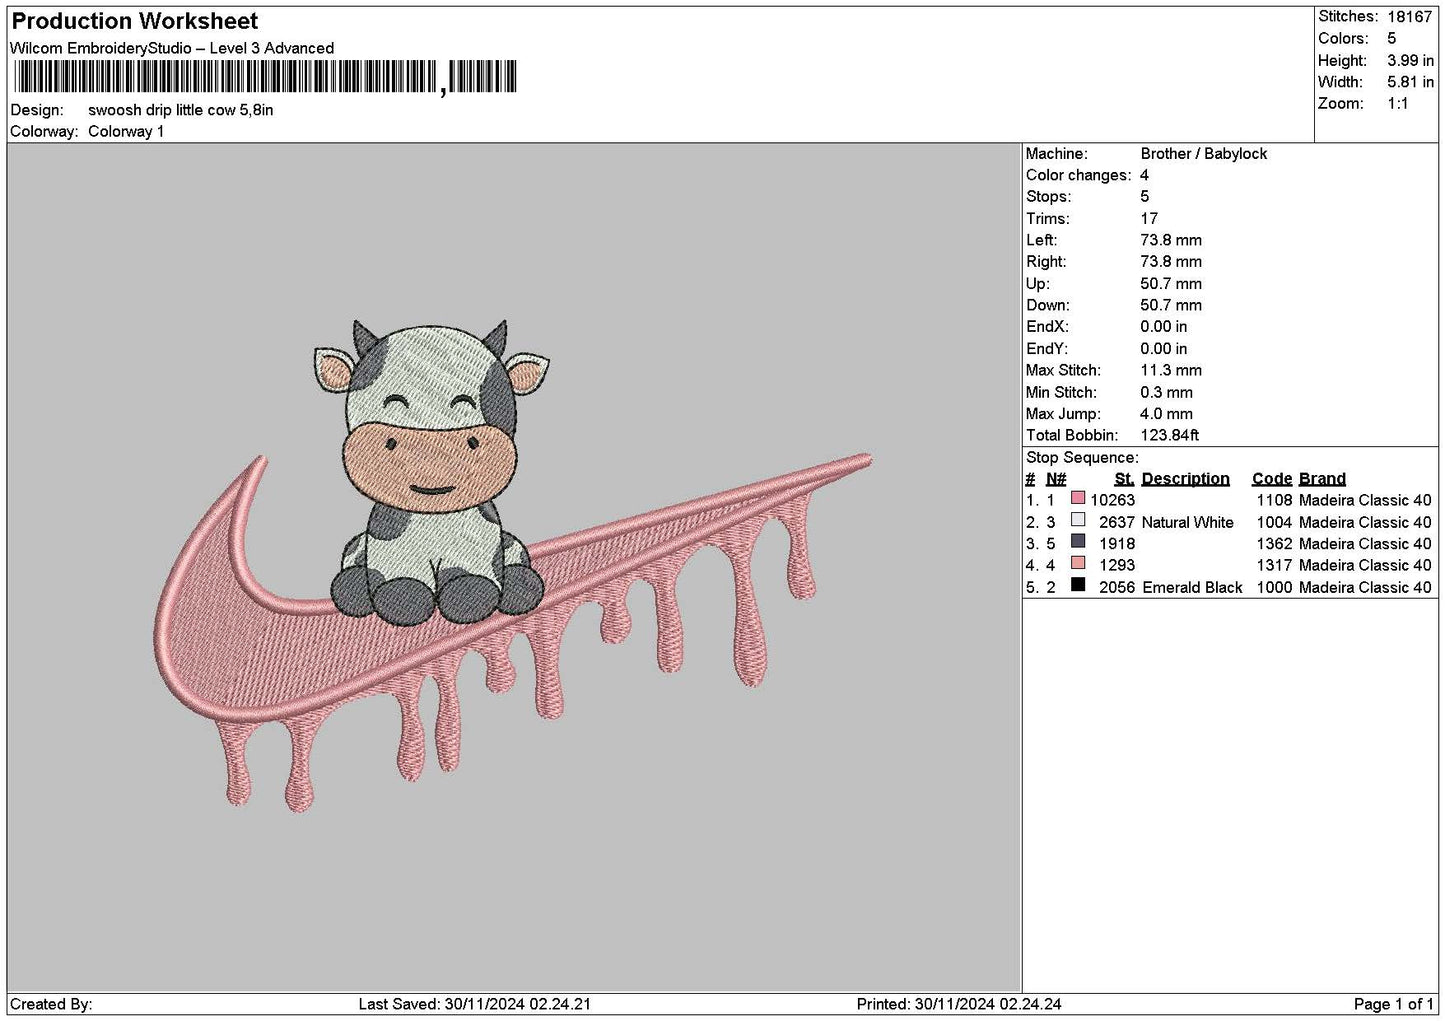1445x1021 pixels.
Task: Click the Brother / Babylock machine value
Action: point(1204,154)
